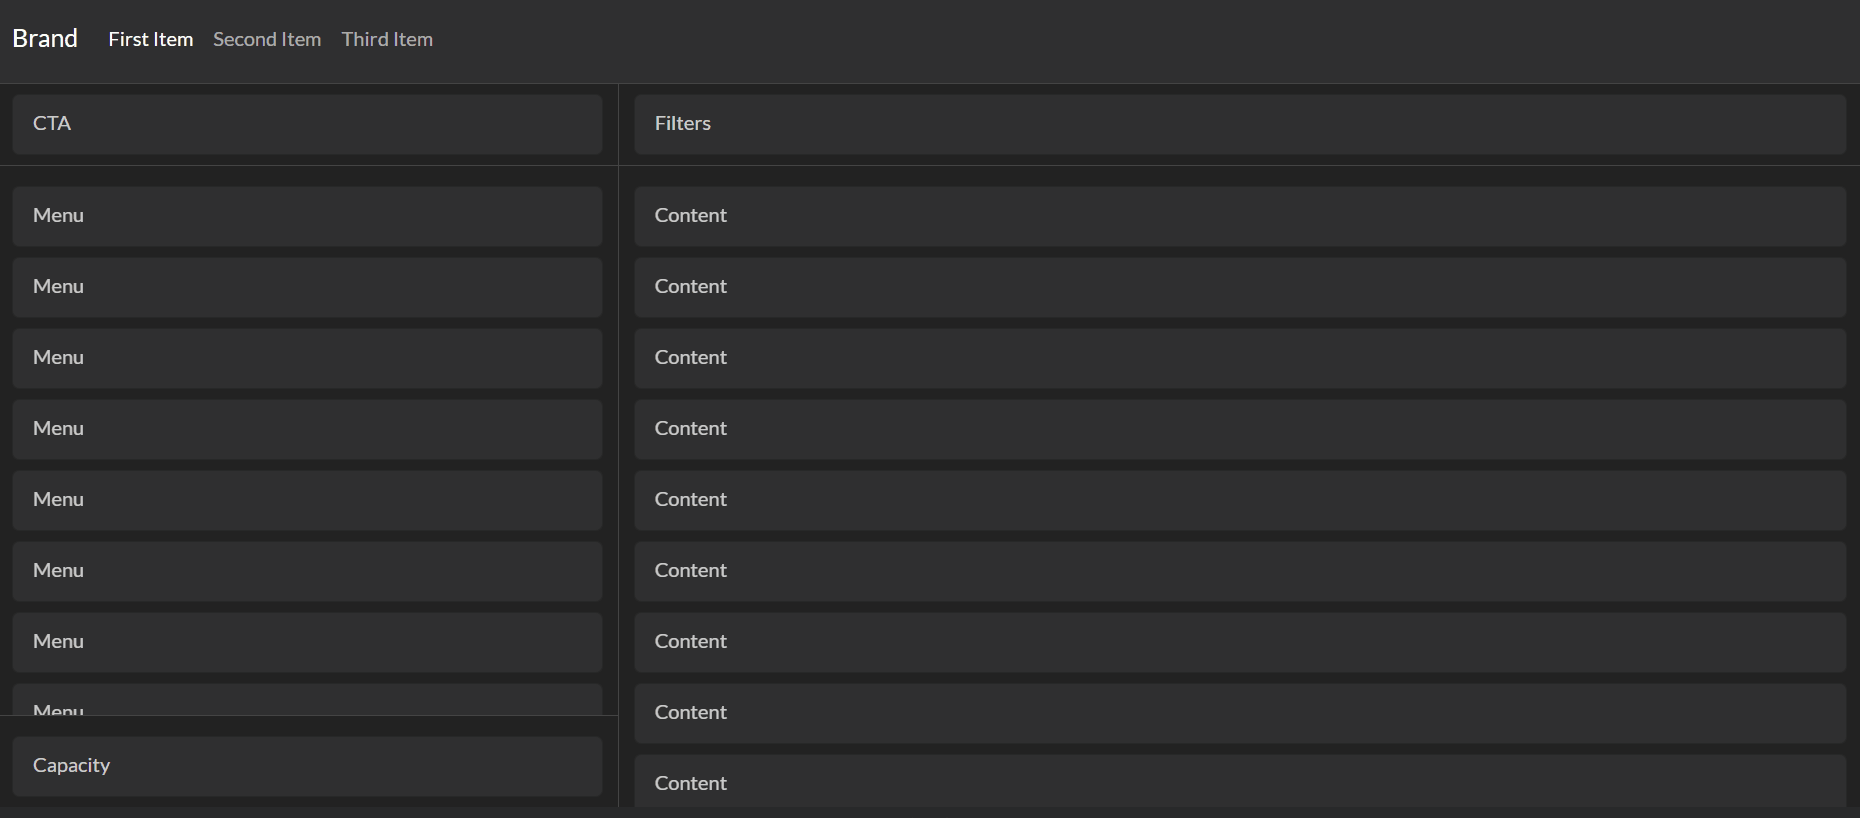Open the last partially visible Content card

[x=1240, y=780]
